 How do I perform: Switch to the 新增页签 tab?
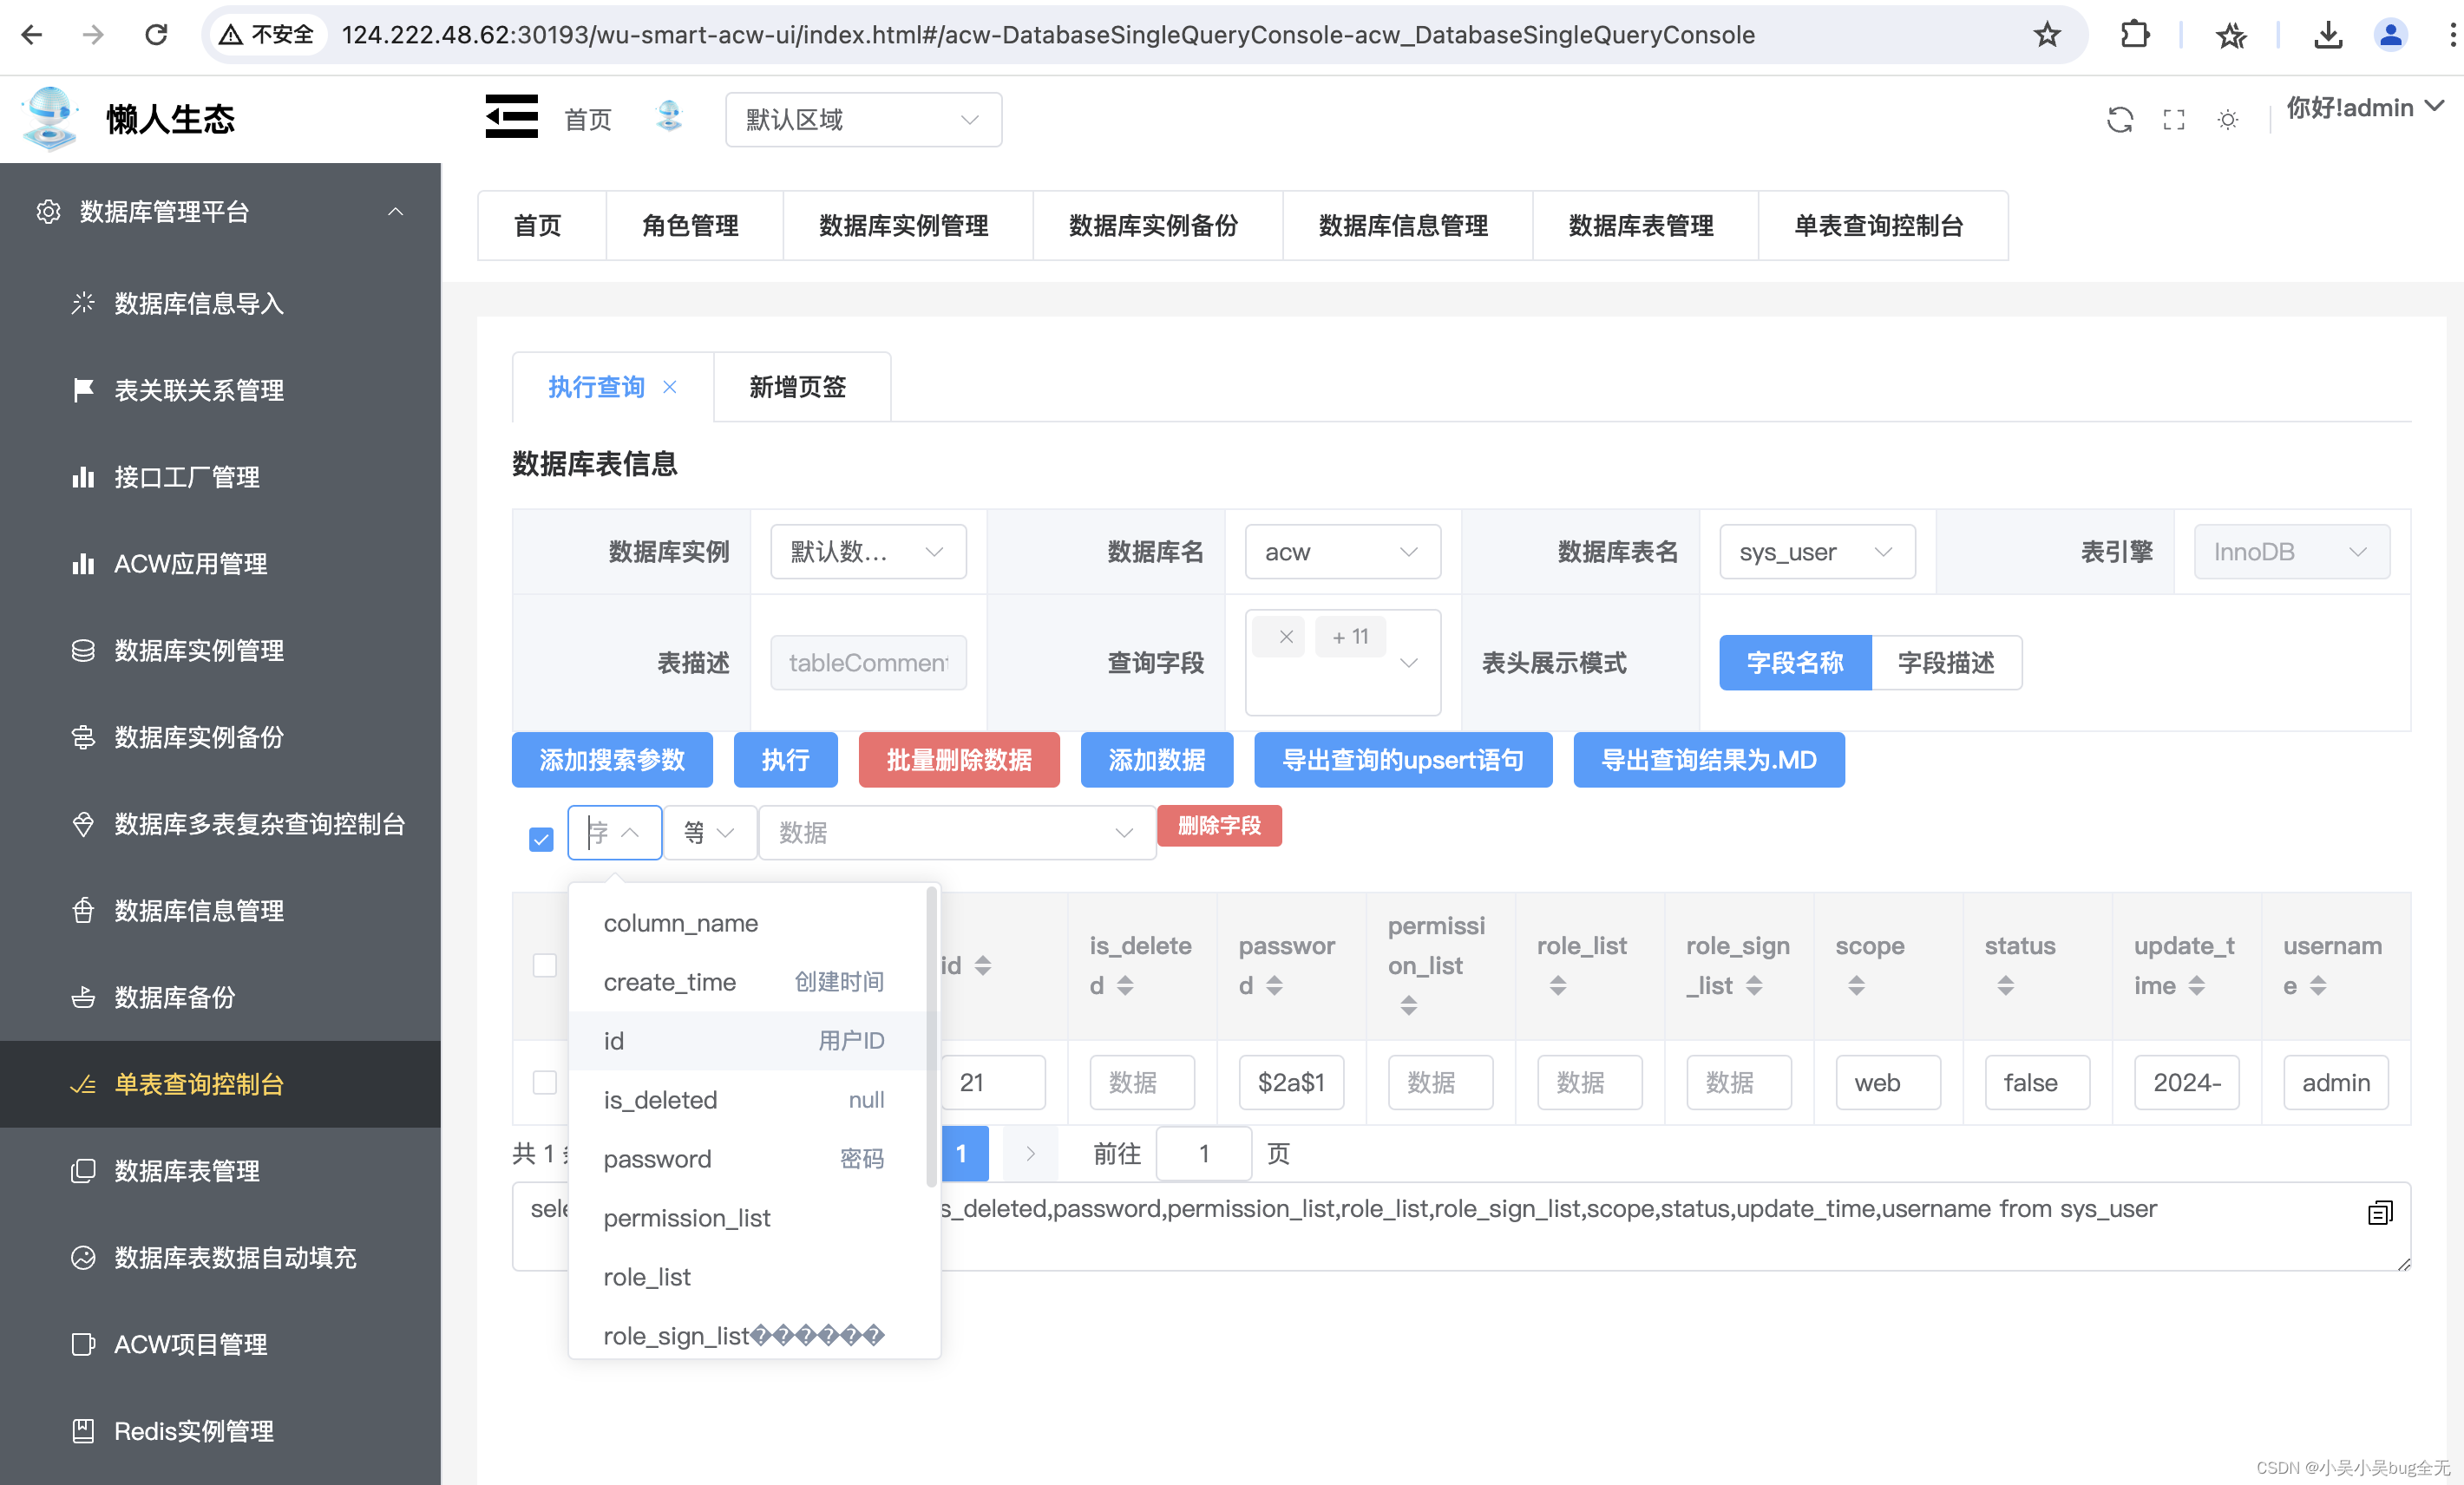click(798, 387)
